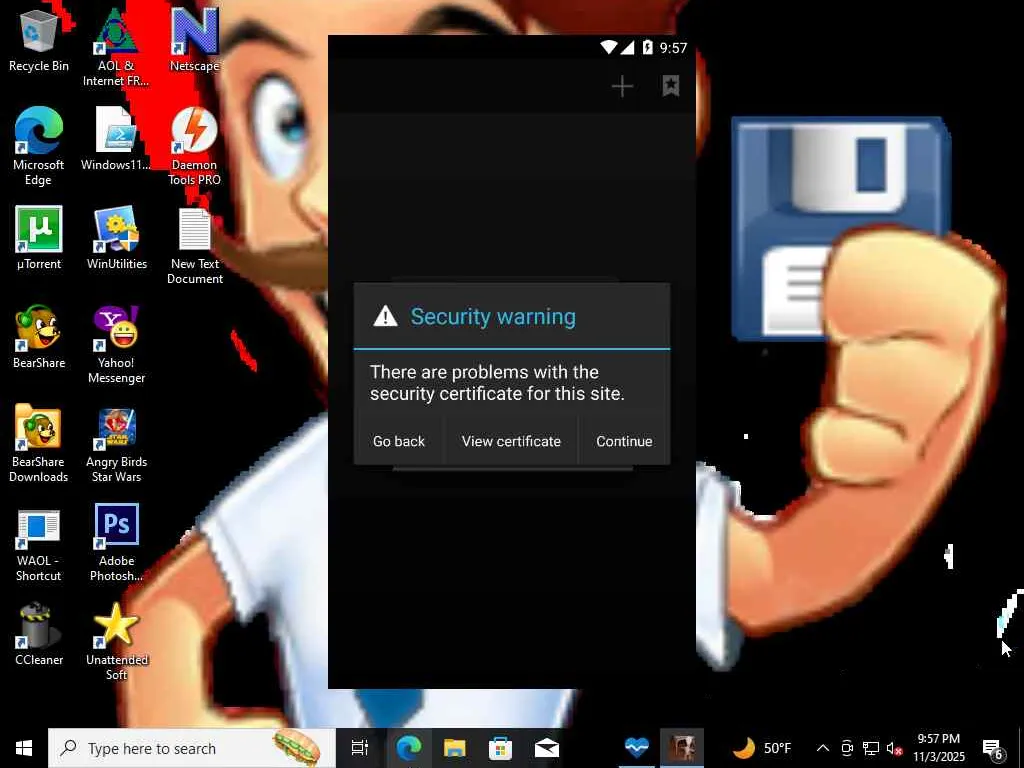Switch to the running app thumbnail on taskbar

682,747
